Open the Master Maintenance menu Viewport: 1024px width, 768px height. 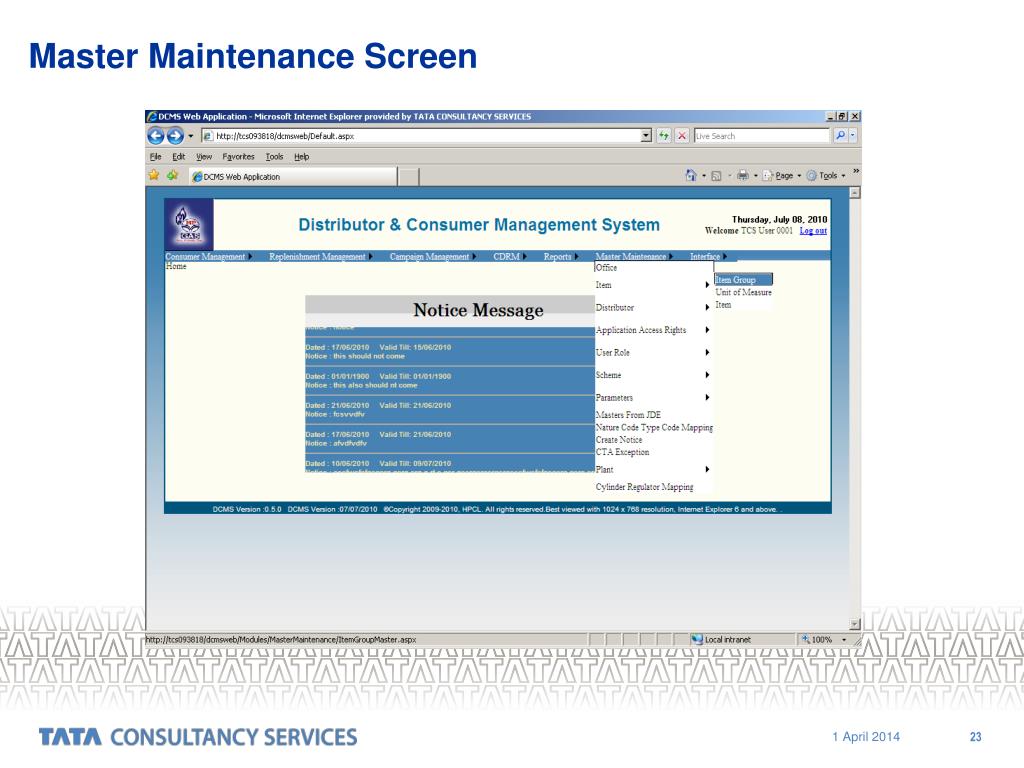click(x=633, y=257)
